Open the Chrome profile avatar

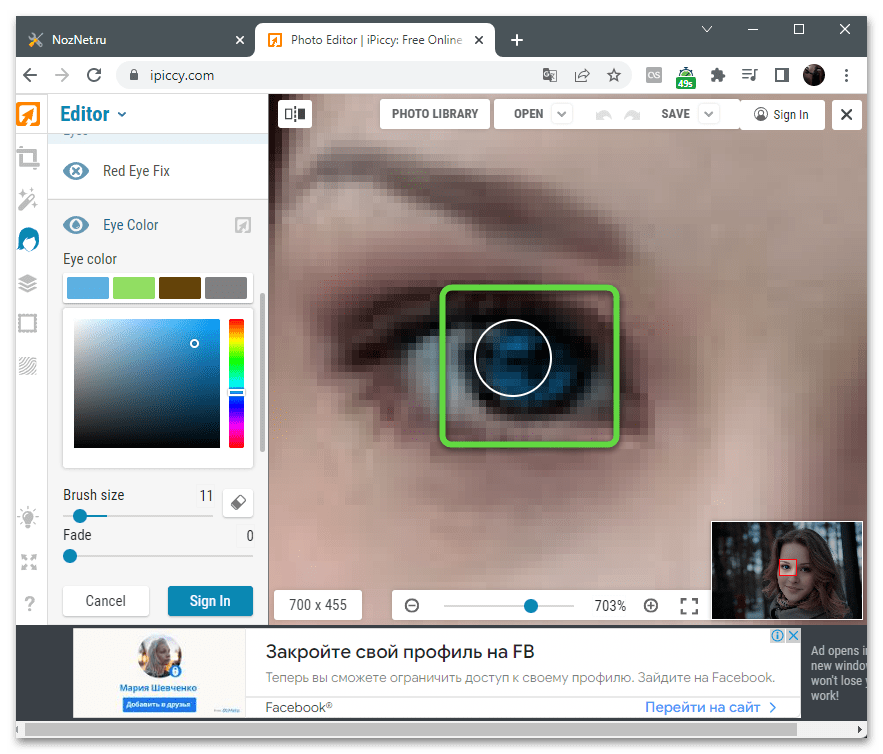click(x=814, y=75)
